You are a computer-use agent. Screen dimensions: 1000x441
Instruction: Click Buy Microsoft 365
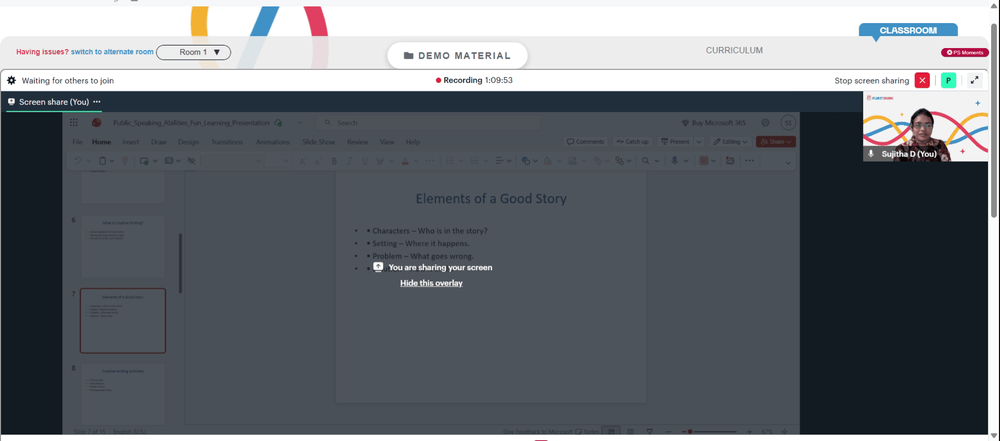coord(713,123)
